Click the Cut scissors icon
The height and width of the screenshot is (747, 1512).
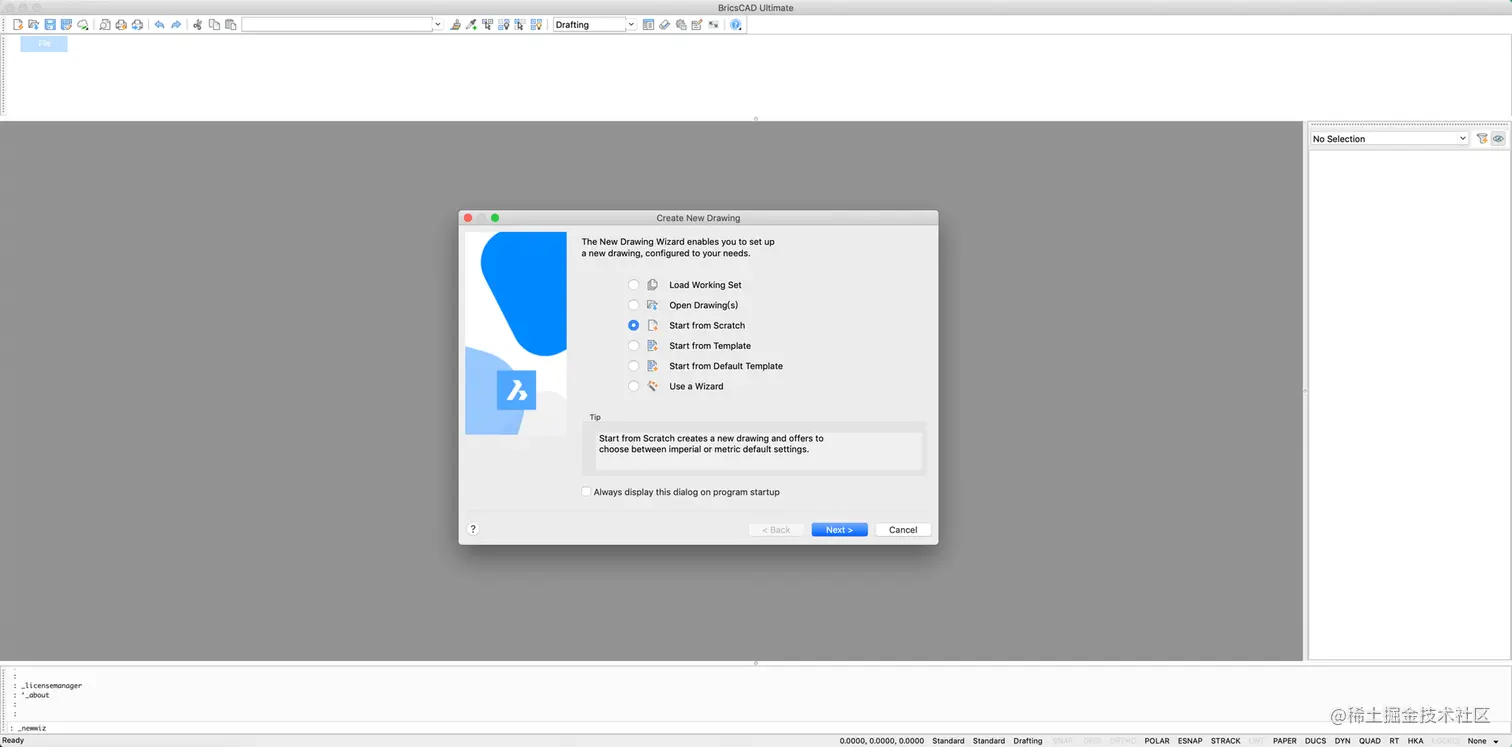(x=197, y=24)
